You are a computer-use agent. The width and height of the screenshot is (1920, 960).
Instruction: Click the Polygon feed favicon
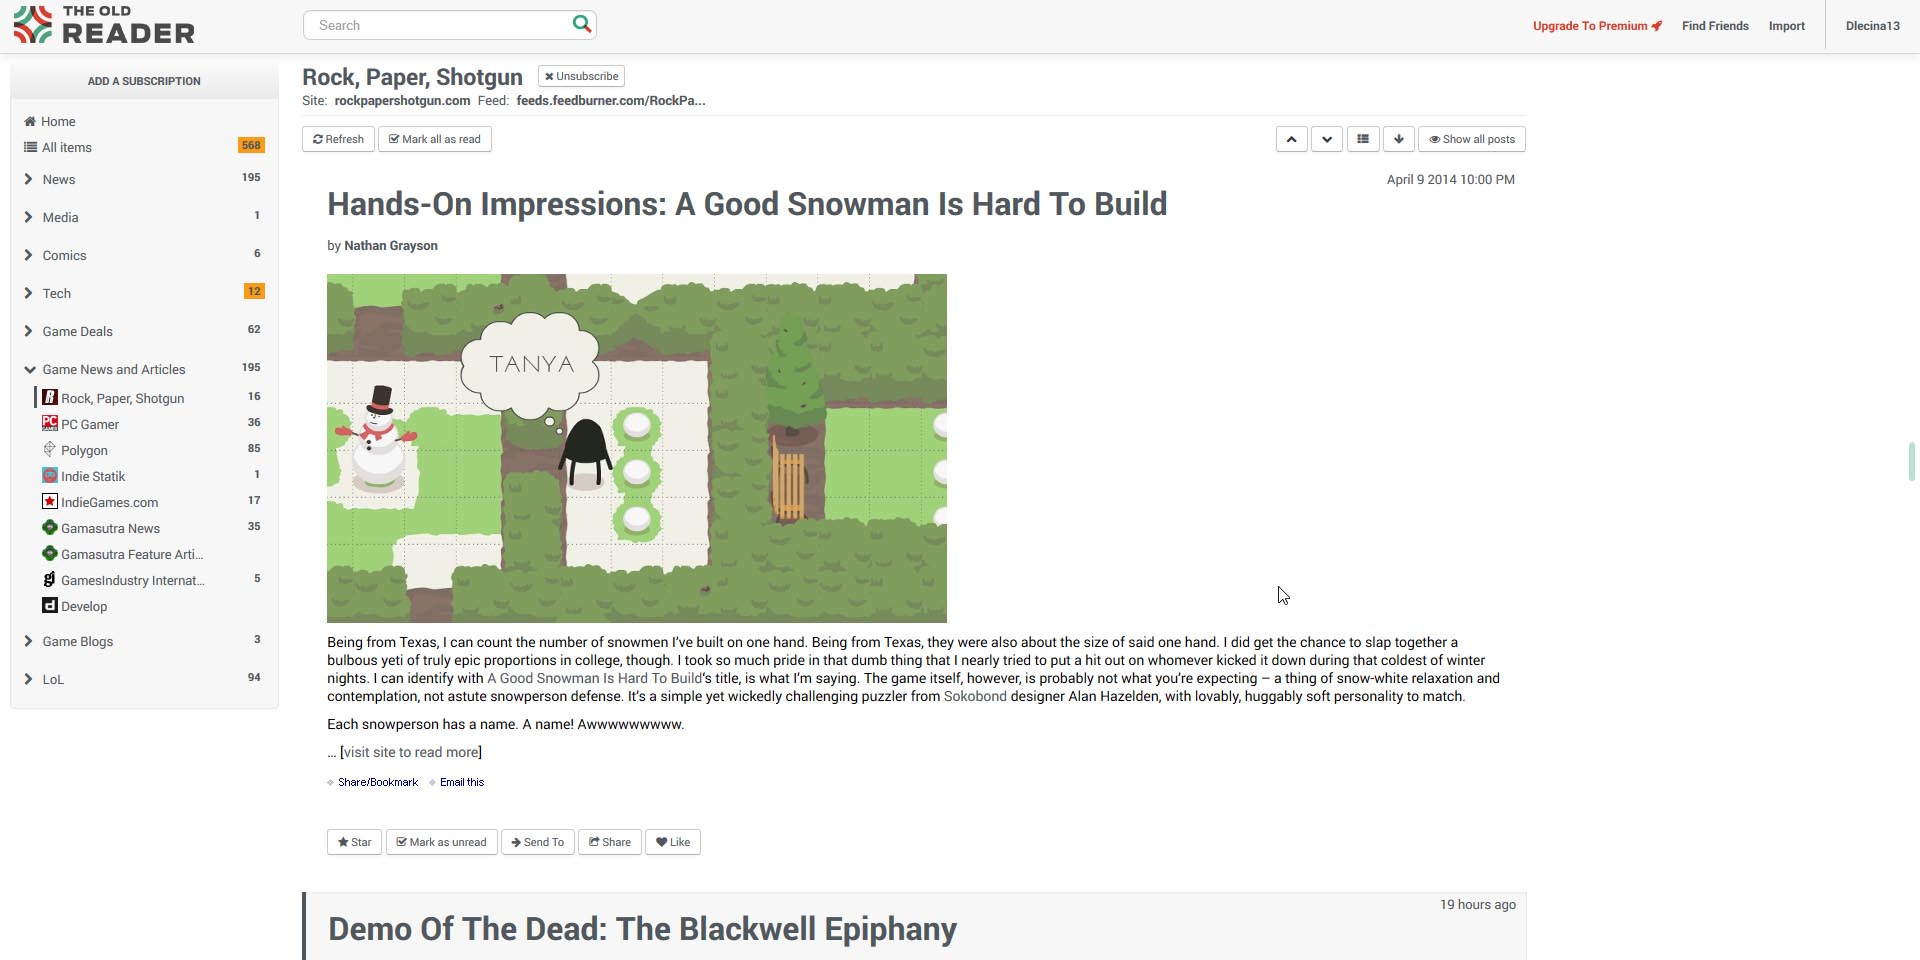point(50,449)
